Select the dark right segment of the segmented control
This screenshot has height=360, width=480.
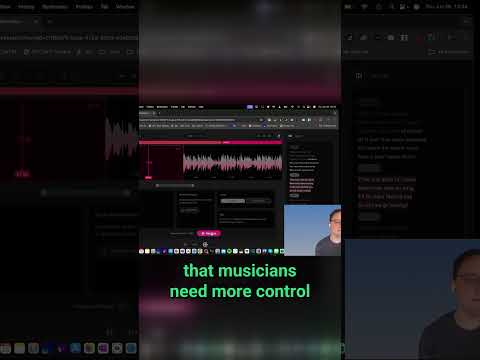(x=258, y=201)
